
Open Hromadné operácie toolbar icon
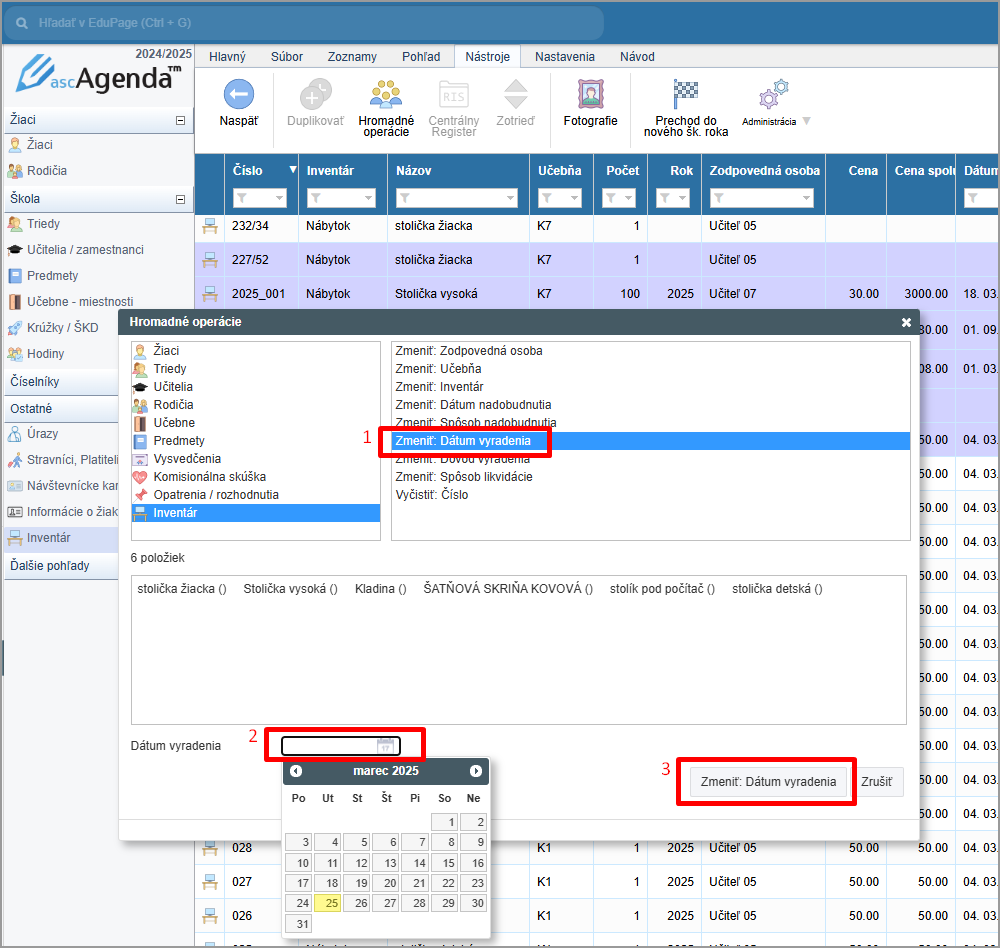click(x=386, y=94)
